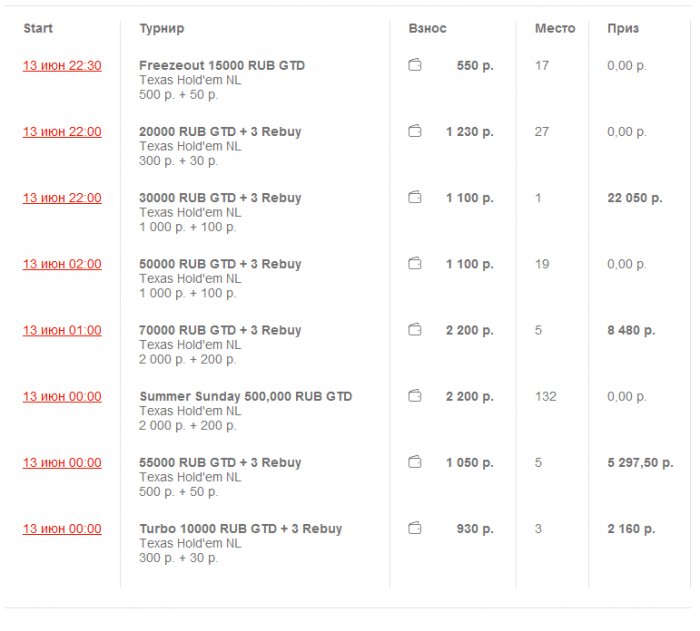Select Summer Sunday 500,000 RUB GTD title
This screenshot has width=700, height=631.
point(245,396)
